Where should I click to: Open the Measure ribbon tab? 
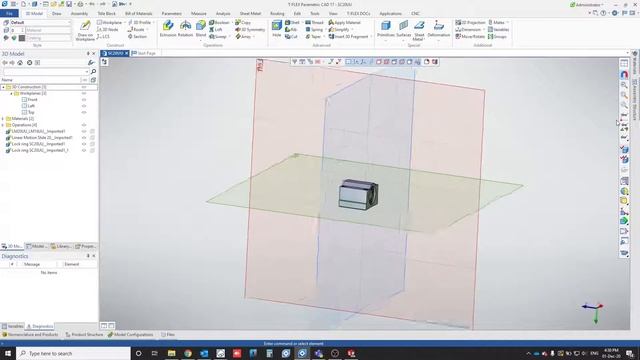click(199, 13)
